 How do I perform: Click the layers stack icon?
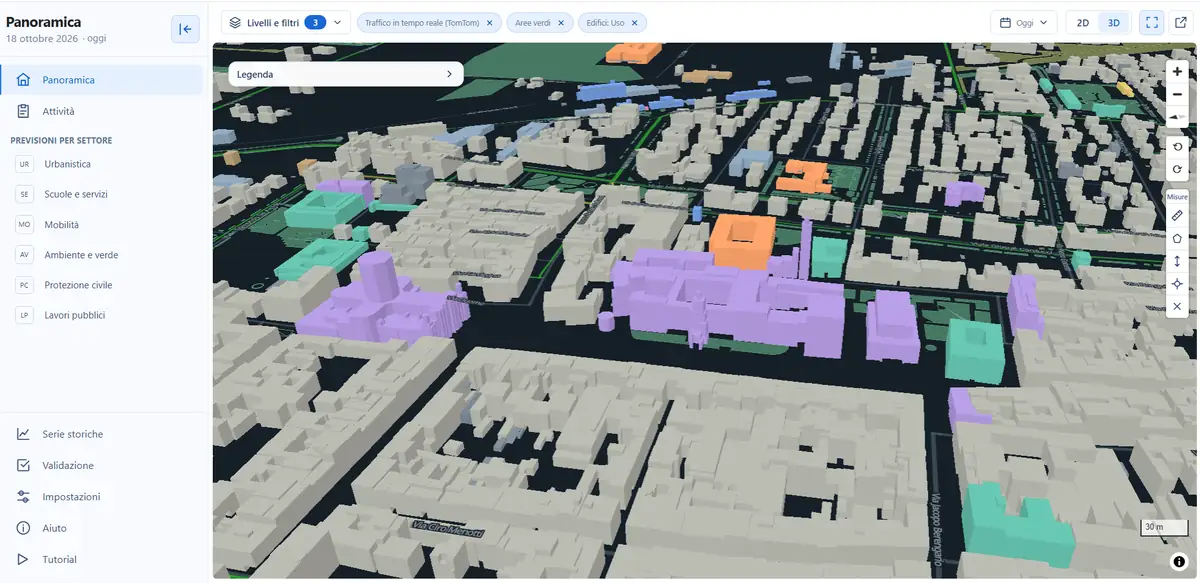(x=236, y=22)
